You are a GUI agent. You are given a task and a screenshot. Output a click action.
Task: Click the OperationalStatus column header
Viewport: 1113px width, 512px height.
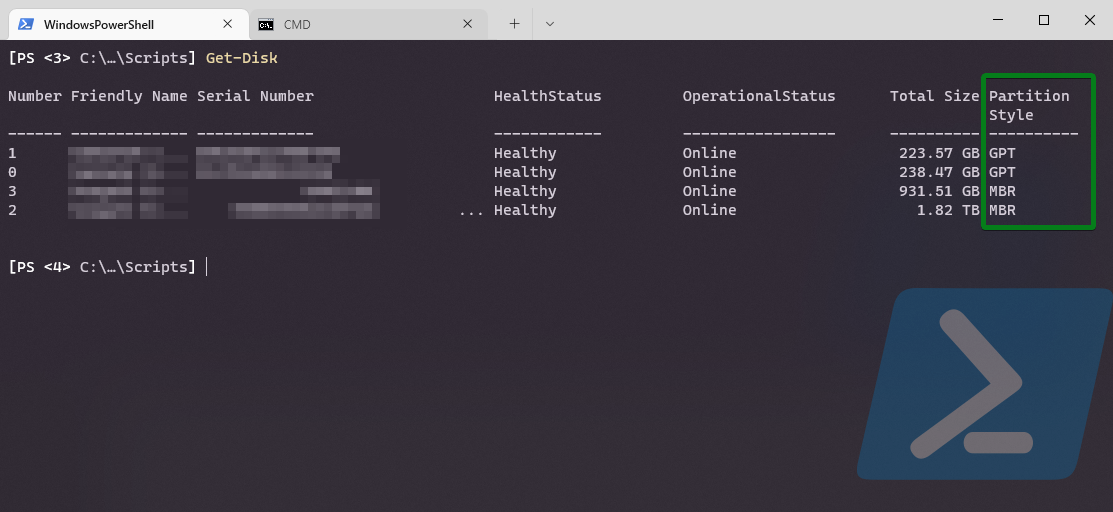pos(758,96)
